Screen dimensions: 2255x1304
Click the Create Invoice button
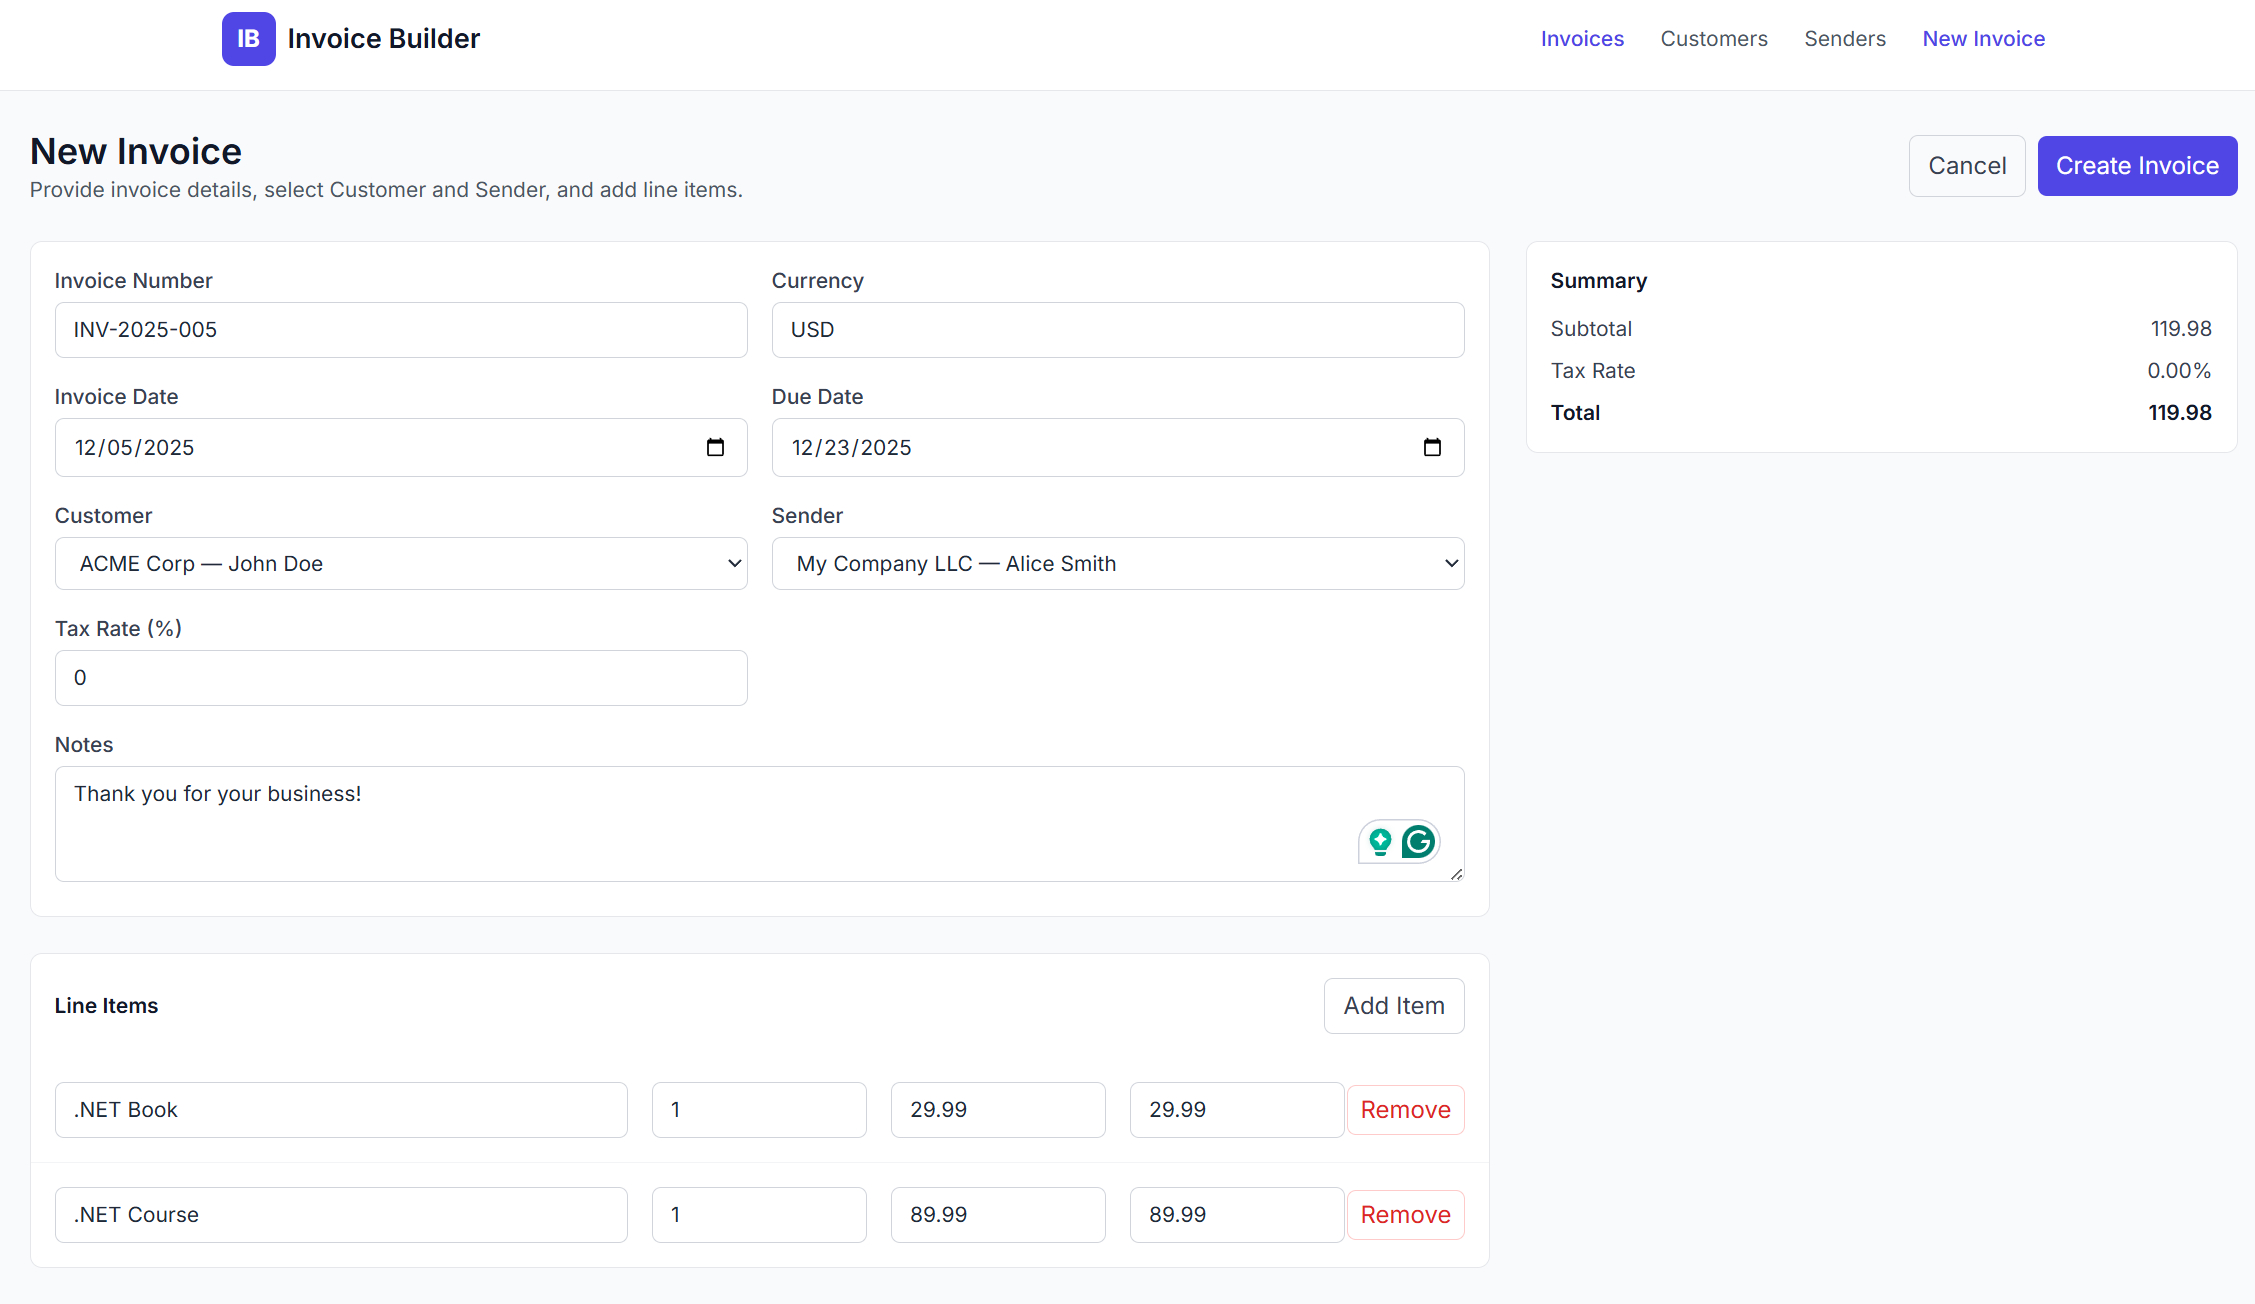click(2137, 165)
